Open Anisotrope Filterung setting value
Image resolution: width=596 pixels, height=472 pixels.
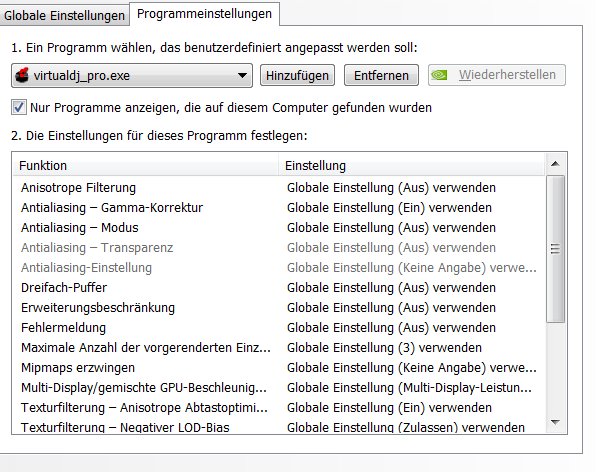pos(391,188)
